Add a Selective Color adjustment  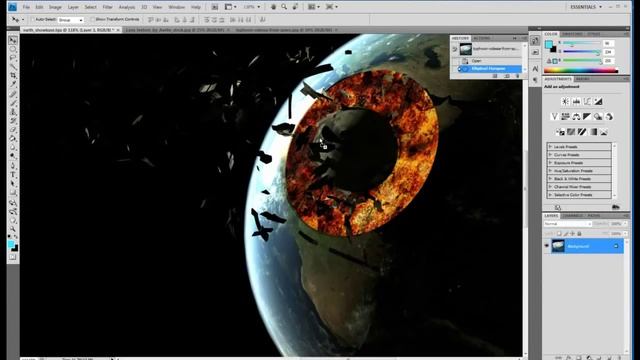tap(604, 132)
